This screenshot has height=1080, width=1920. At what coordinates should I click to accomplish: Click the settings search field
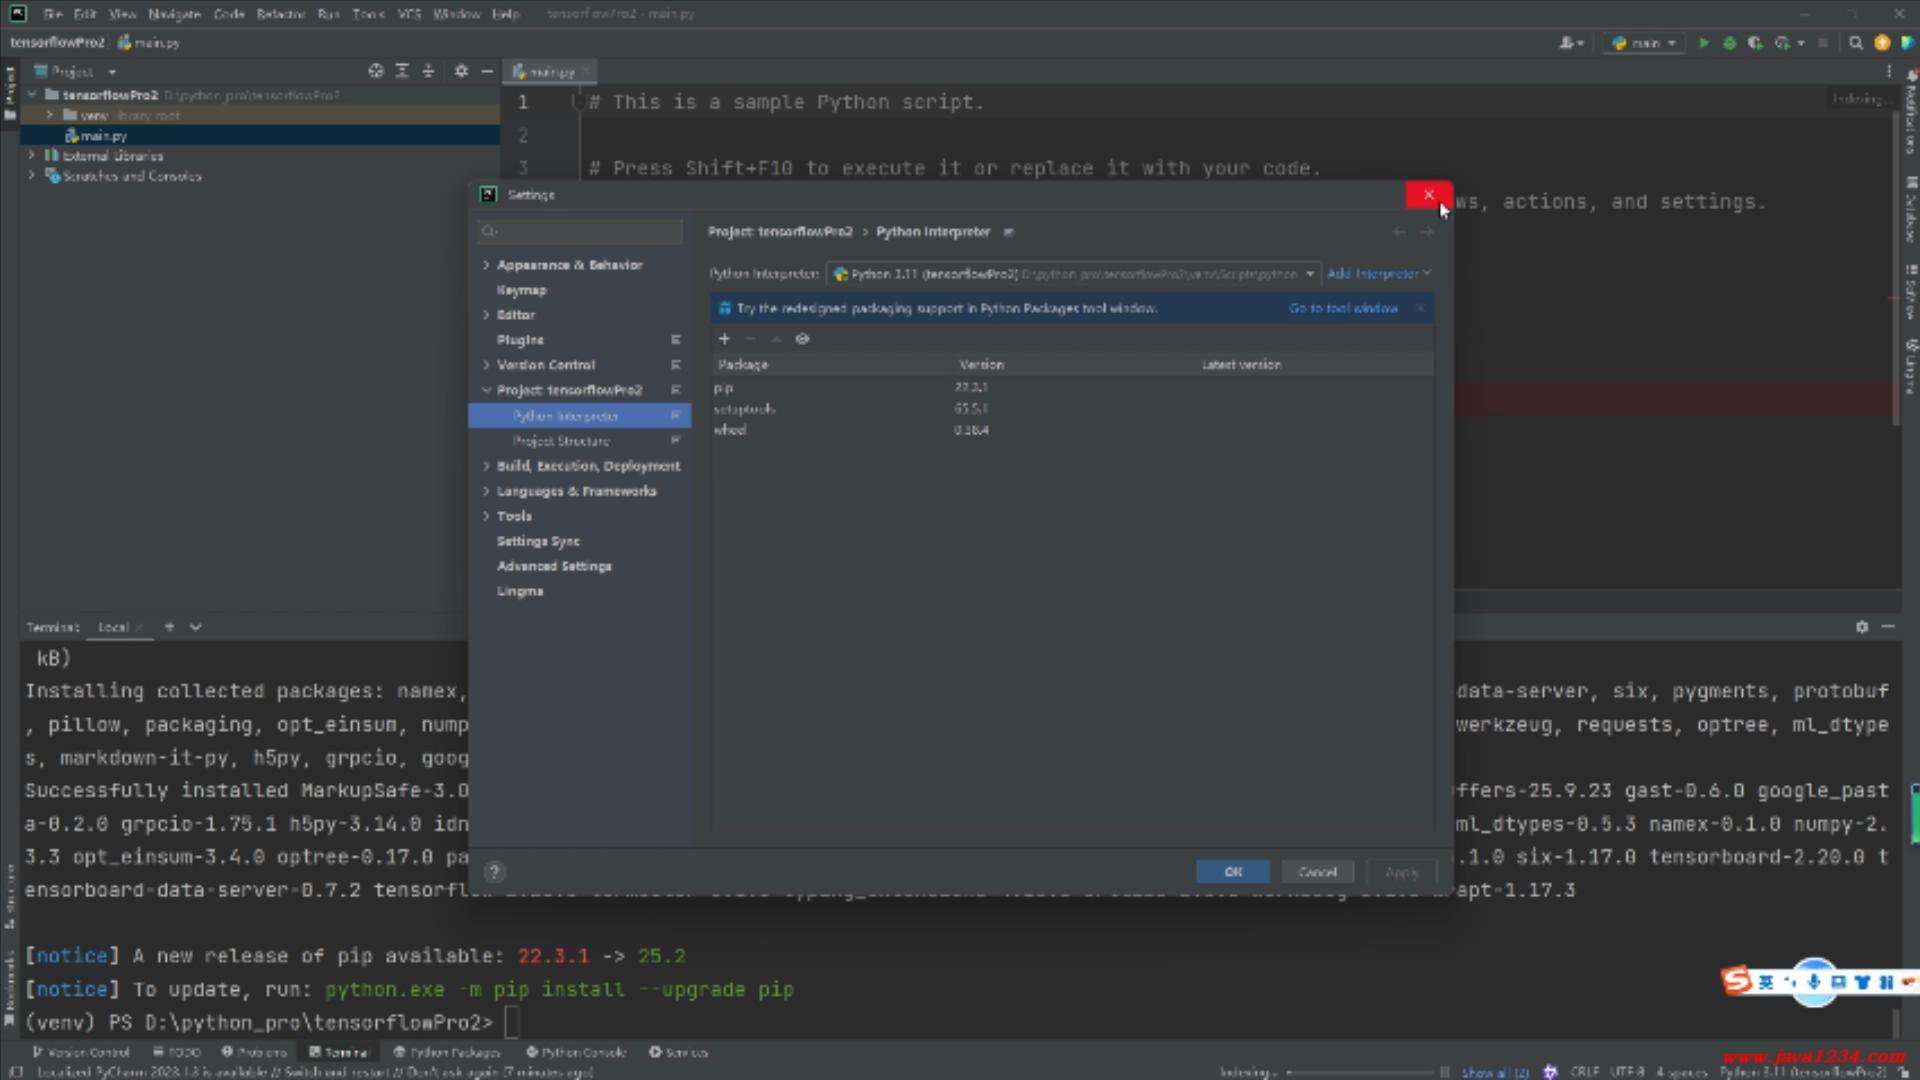[x=580, y=231]
